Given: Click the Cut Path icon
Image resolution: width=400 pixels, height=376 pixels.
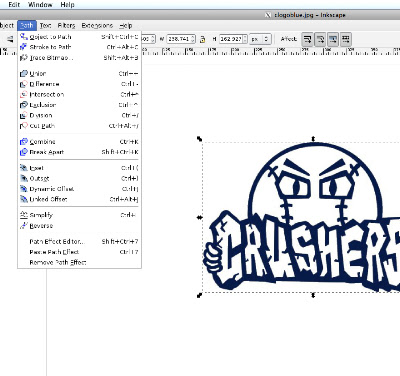Looking at the screenshot, I should 24,126.
